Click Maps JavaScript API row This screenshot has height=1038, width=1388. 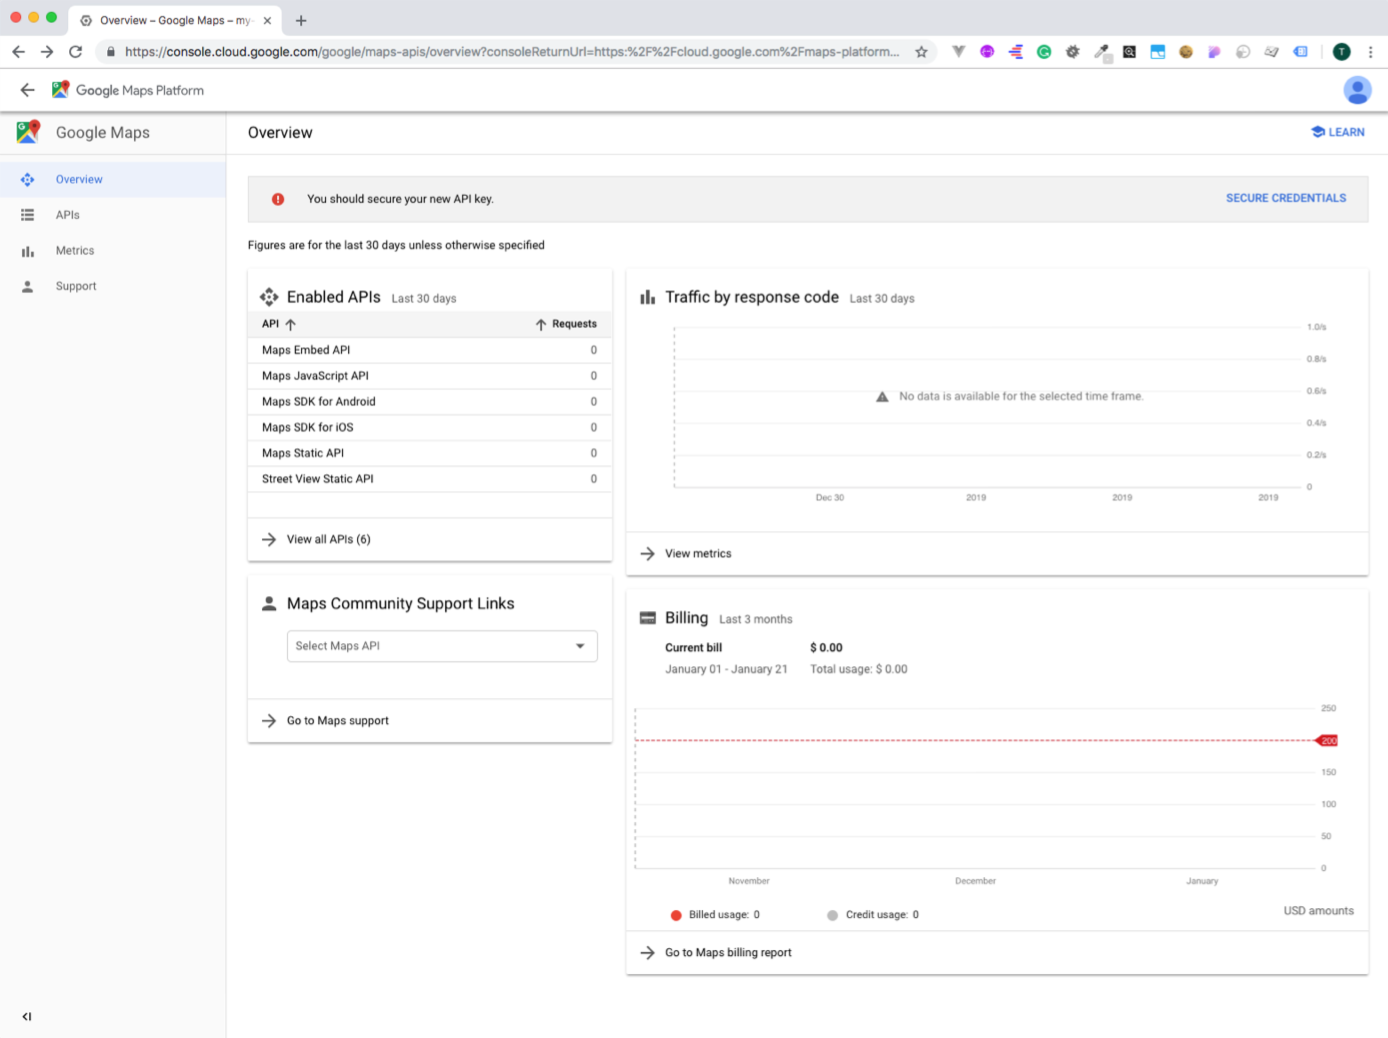pyautogui.click(x=430, y=376)
